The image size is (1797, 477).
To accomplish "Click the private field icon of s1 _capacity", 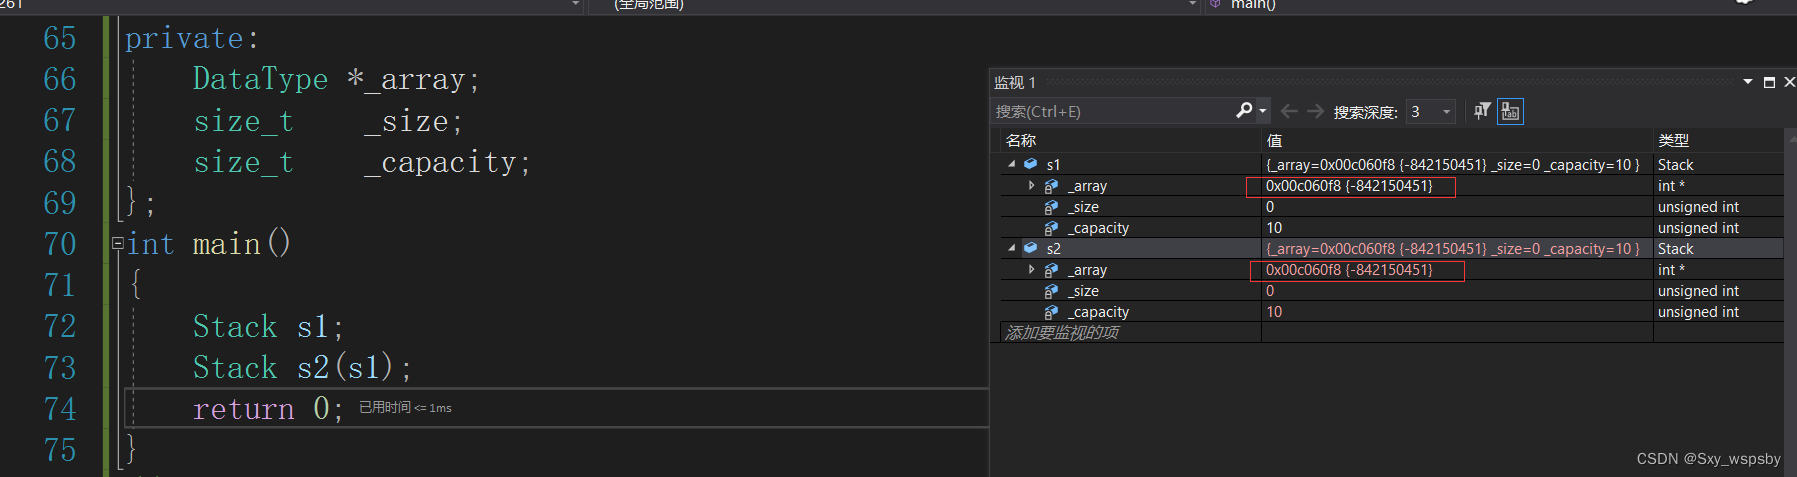I will tap(1051, 228).
